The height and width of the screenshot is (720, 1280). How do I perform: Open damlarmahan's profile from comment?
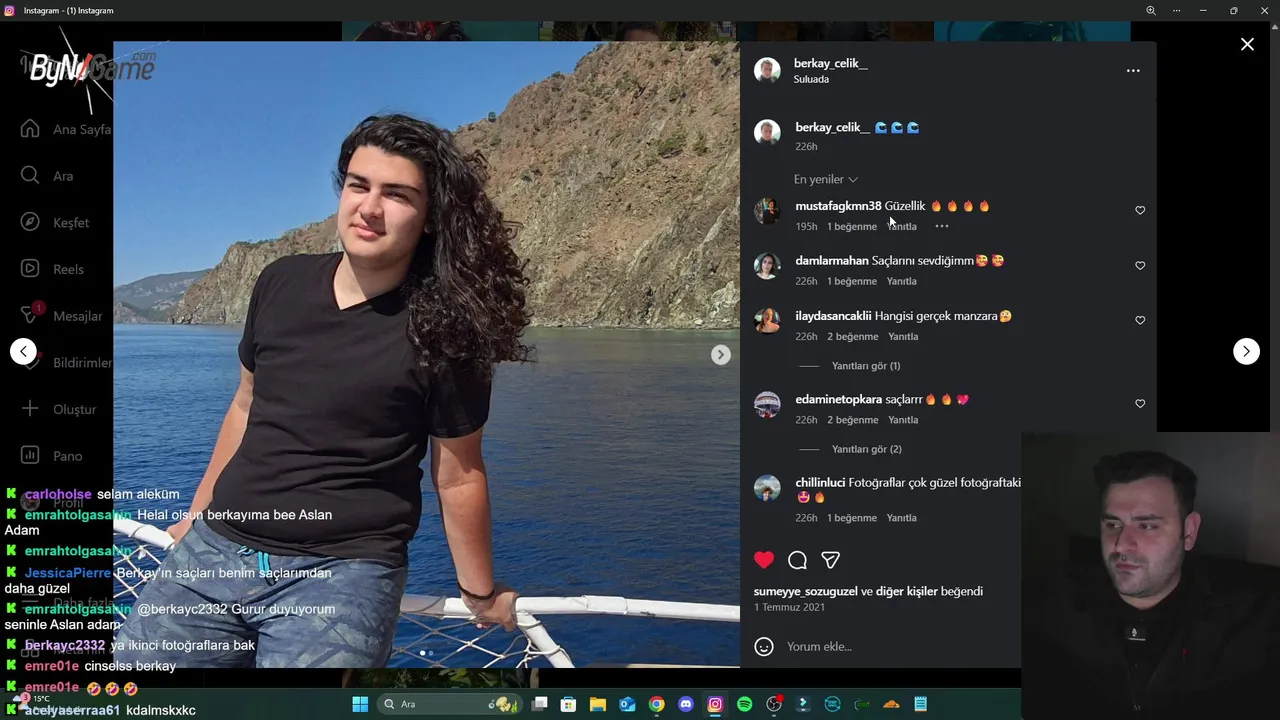pyautogui.click(x=832, y=261)
